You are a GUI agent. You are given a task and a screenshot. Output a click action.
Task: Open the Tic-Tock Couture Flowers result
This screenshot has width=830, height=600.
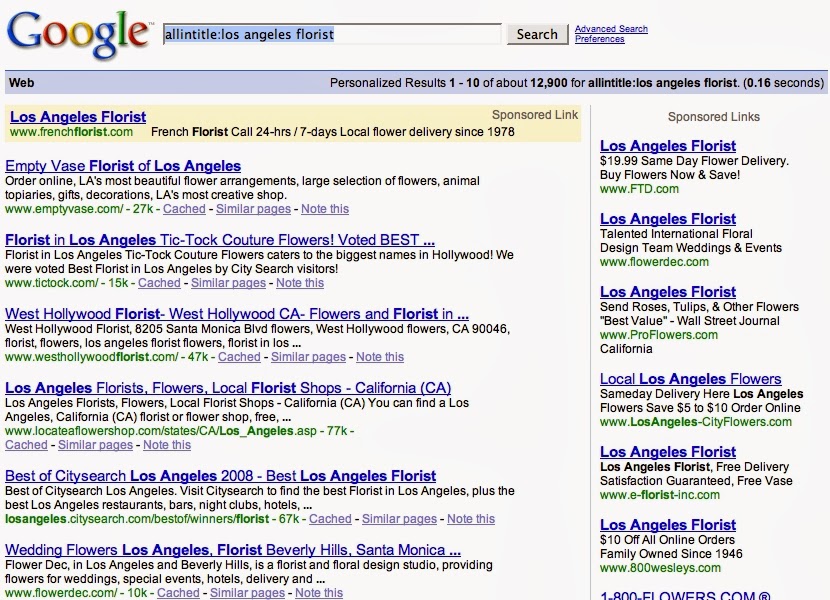(x=220, y=240)
